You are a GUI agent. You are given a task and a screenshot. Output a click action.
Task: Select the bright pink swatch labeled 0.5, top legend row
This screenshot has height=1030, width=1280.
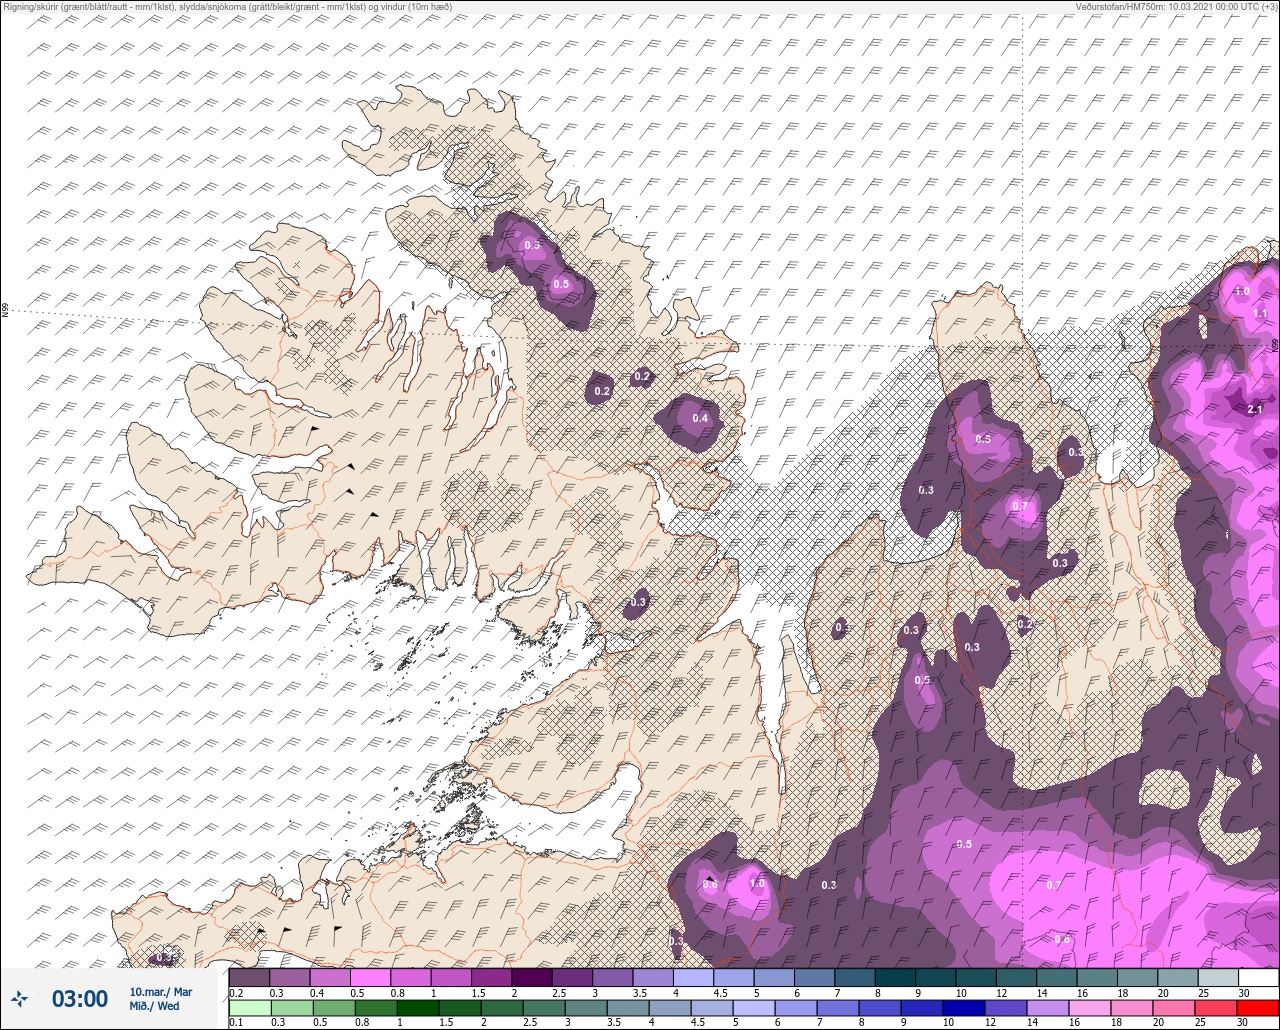point(370,977)
